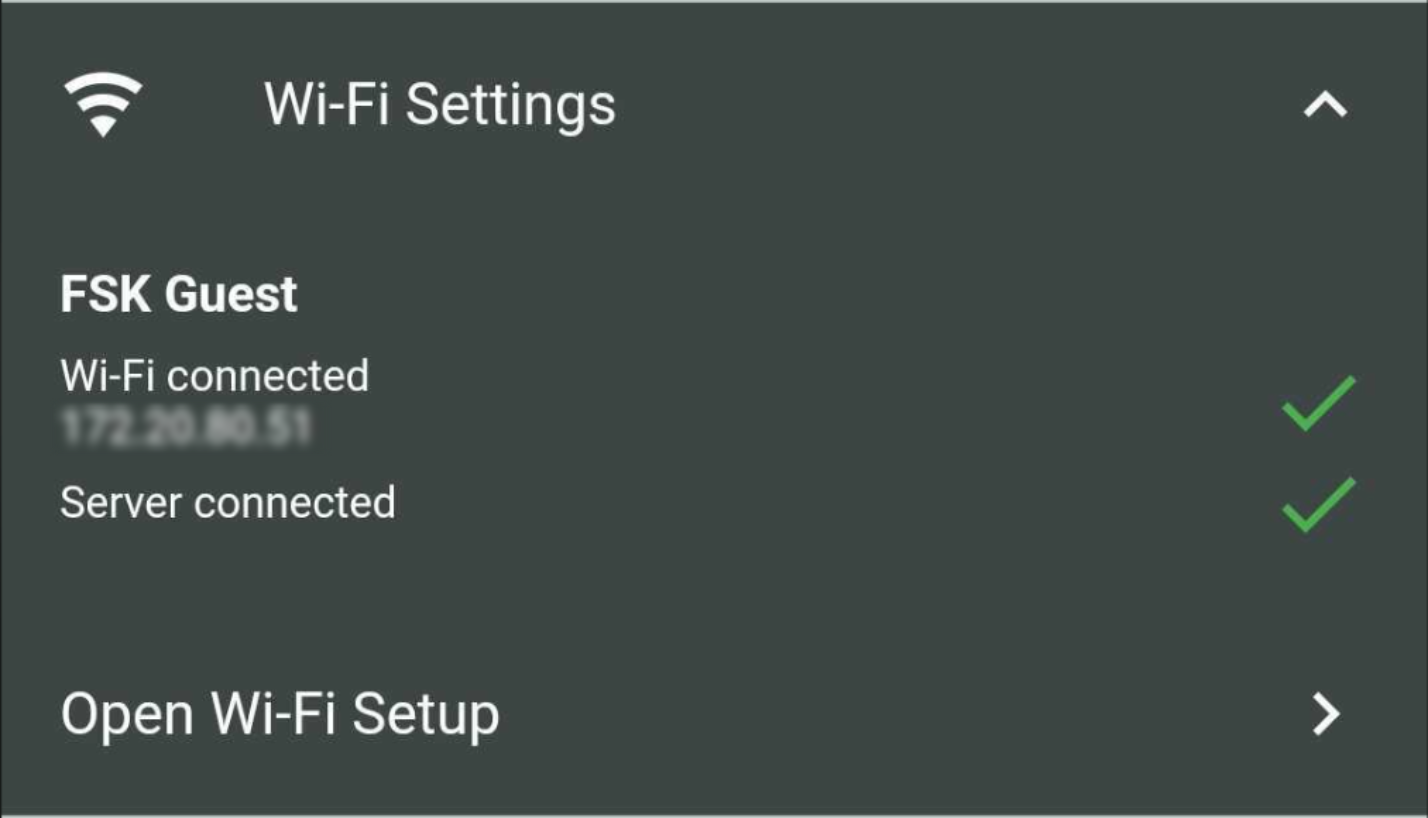Collapse the Wi-Fi Settings section
This screenshot has height=818, width=1428.
(x=1325, y=105)
